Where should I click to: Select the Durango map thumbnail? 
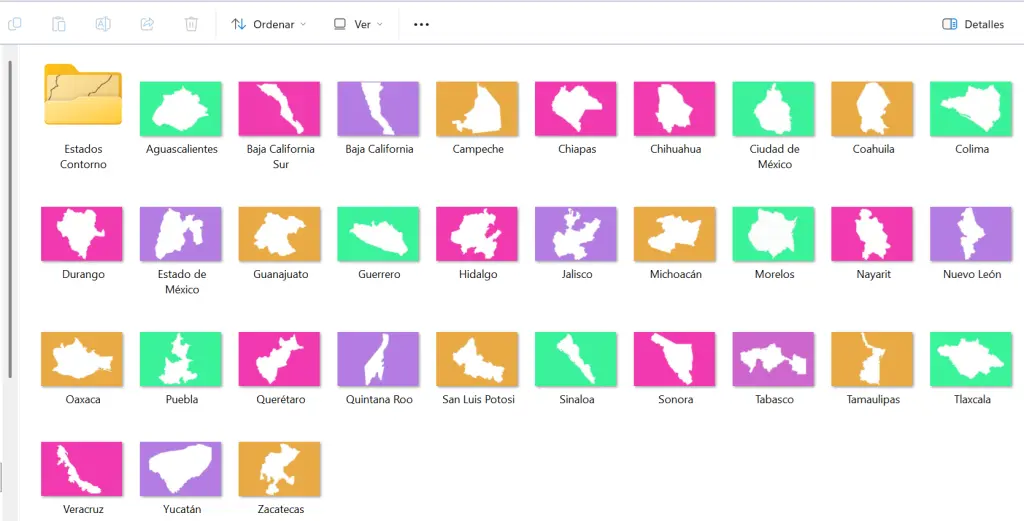(x=82, y=234)
